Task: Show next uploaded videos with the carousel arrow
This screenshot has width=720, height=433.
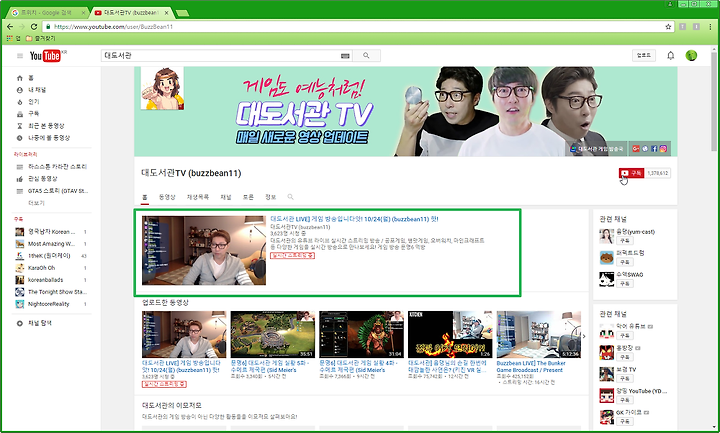Action: [584, 337]
